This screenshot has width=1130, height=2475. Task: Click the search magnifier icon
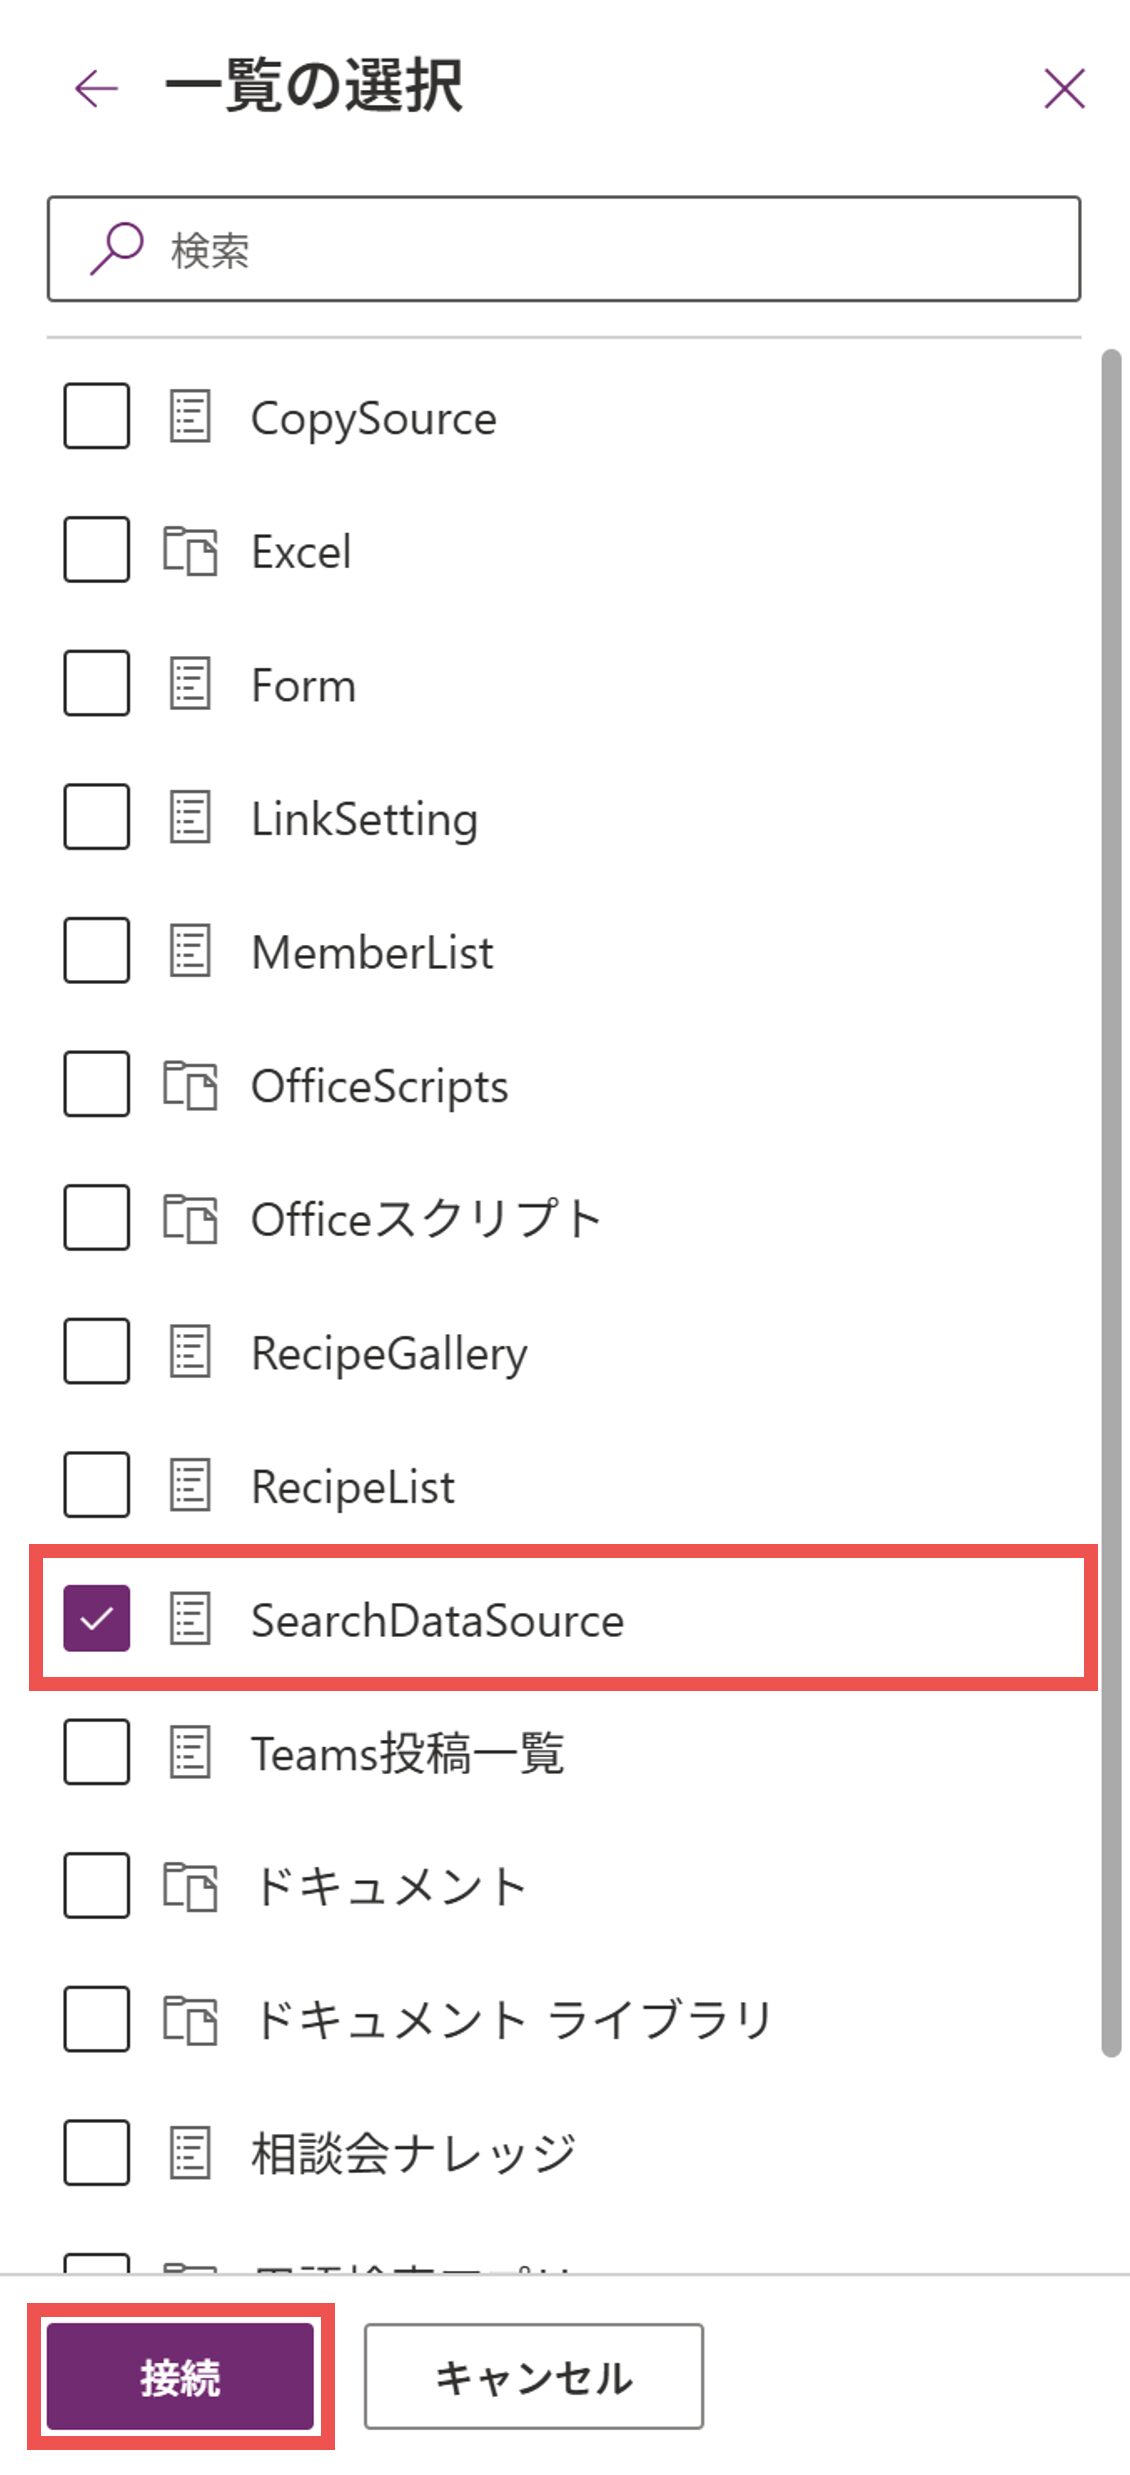pyautogui.click(x=116, y=248)
